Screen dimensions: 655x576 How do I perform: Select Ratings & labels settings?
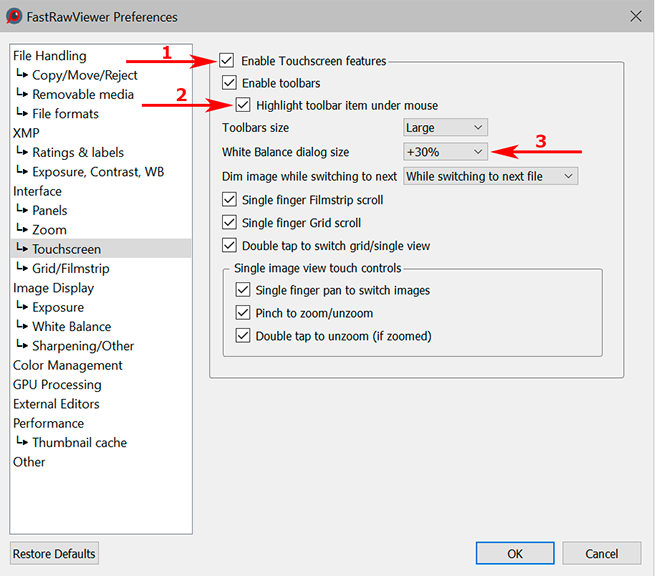coord(78,152)
